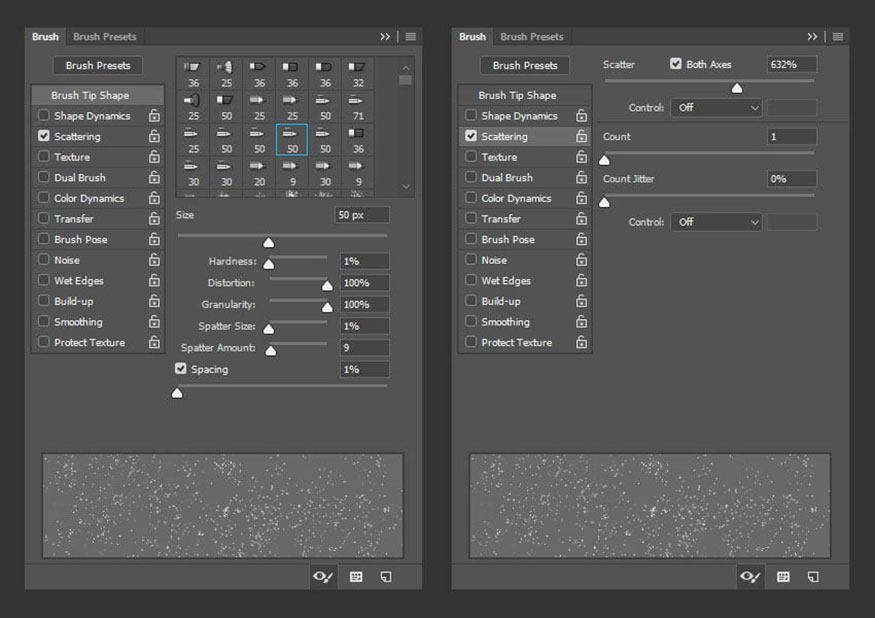Toggle live tip preview in left panel footer
The width and height of the screenshot is (875, 618).
click(x=323, y=576)
